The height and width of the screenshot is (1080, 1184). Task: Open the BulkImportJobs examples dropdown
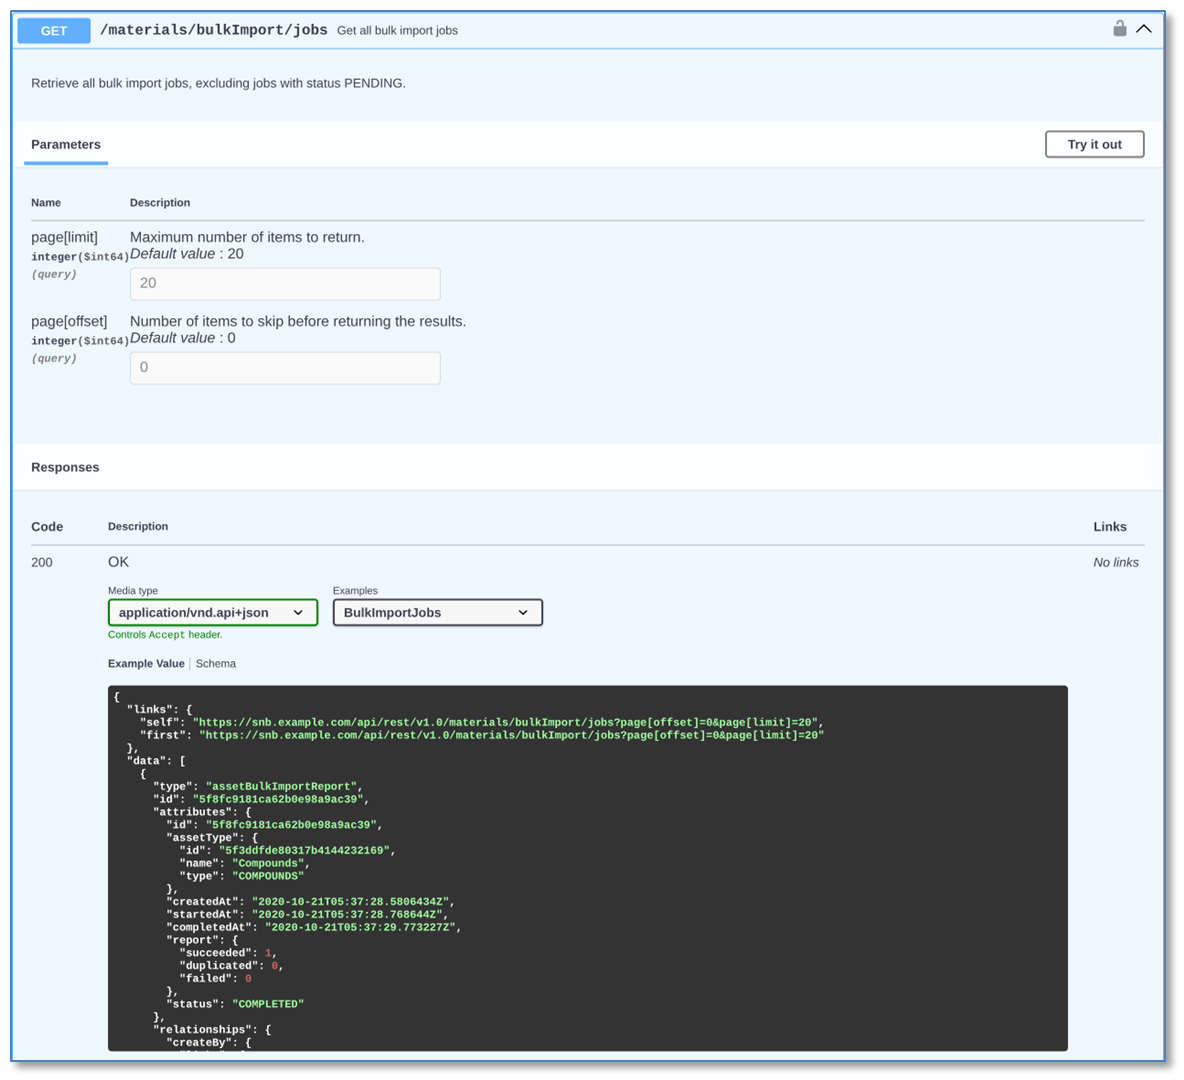438,613
